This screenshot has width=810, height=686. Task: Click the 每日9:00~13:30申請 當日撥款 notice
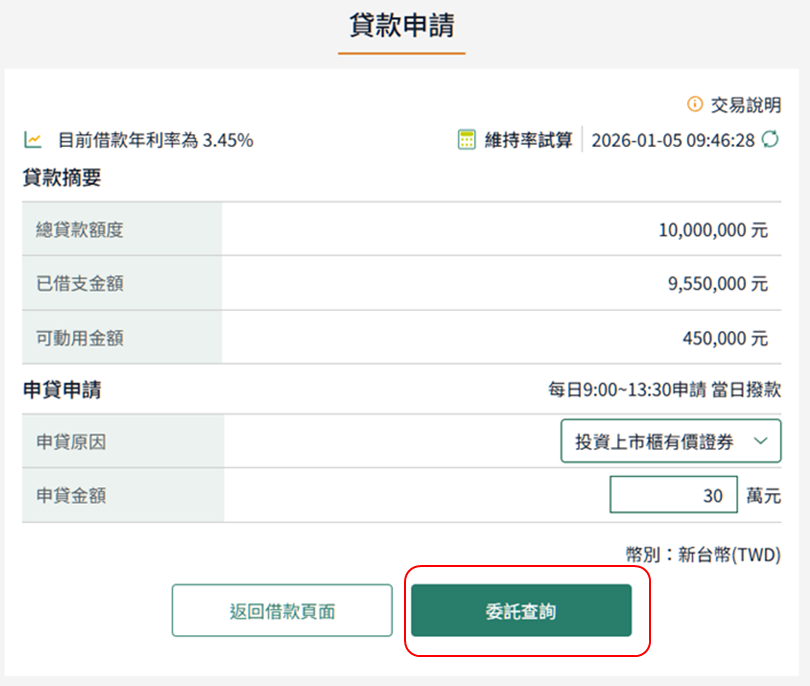tap(664, 390)
